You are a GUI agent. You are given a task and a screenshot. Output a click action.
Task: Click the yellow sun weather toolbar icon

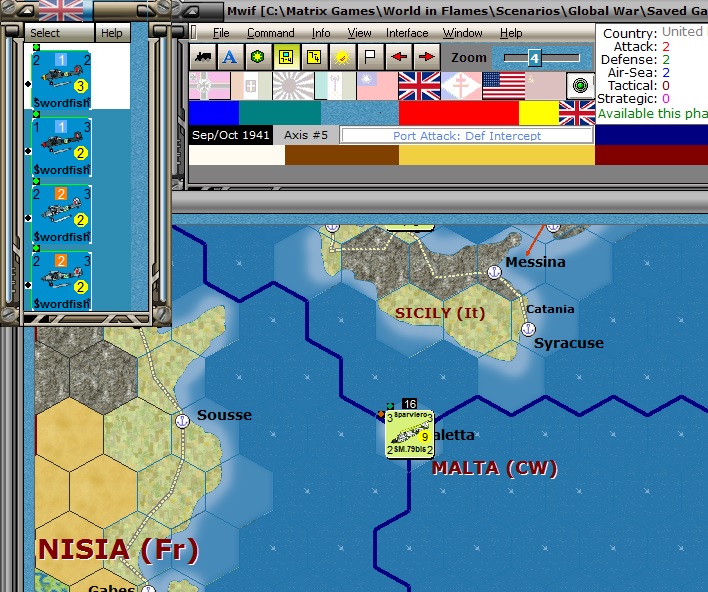point(342,57)
